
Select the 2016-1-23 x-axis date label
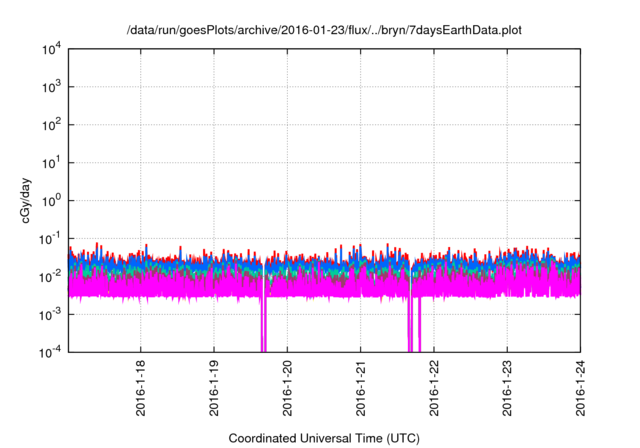point(507,388)
